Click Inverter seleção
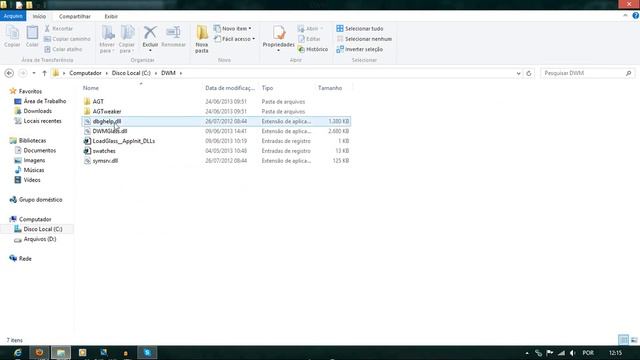Screen dimensions: 640x360 360,49
